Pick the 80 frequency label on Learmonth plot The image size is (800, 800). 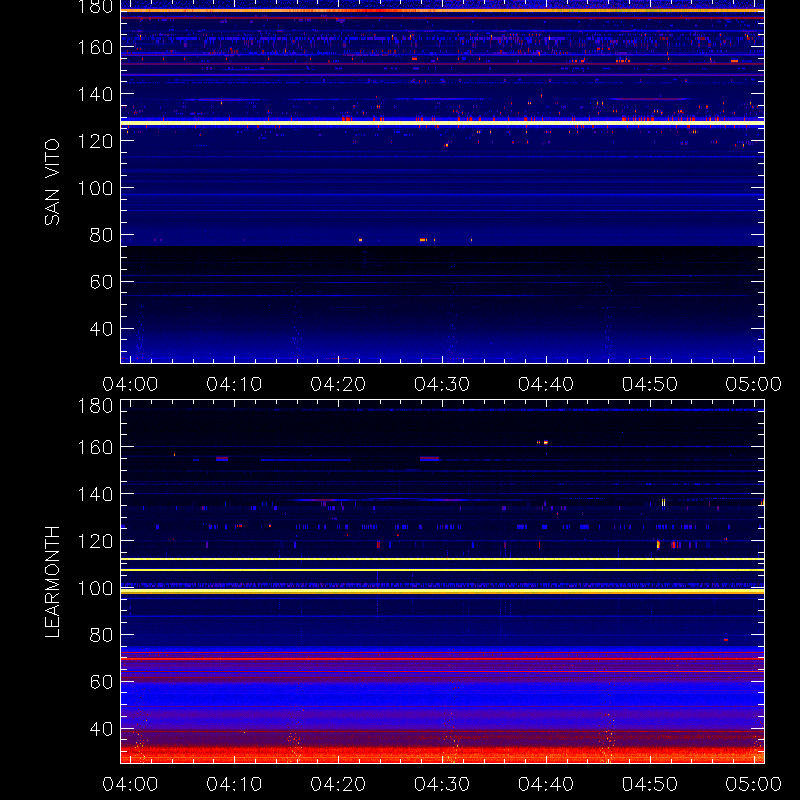click(x=101, y=635)
